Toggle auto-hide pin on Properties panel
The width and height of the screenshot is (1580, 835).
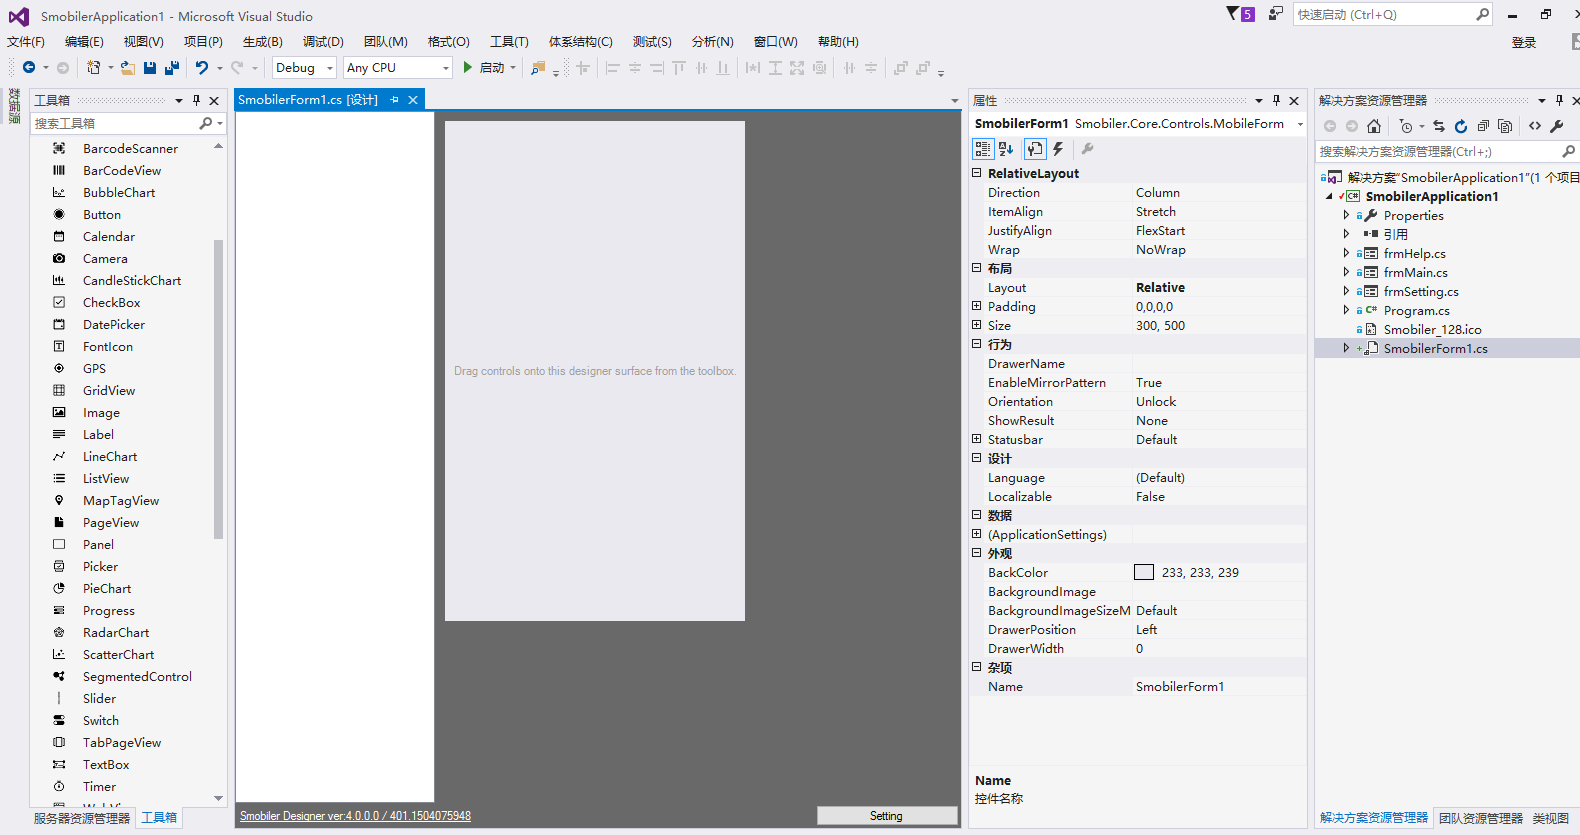(x=1276, y=100)
